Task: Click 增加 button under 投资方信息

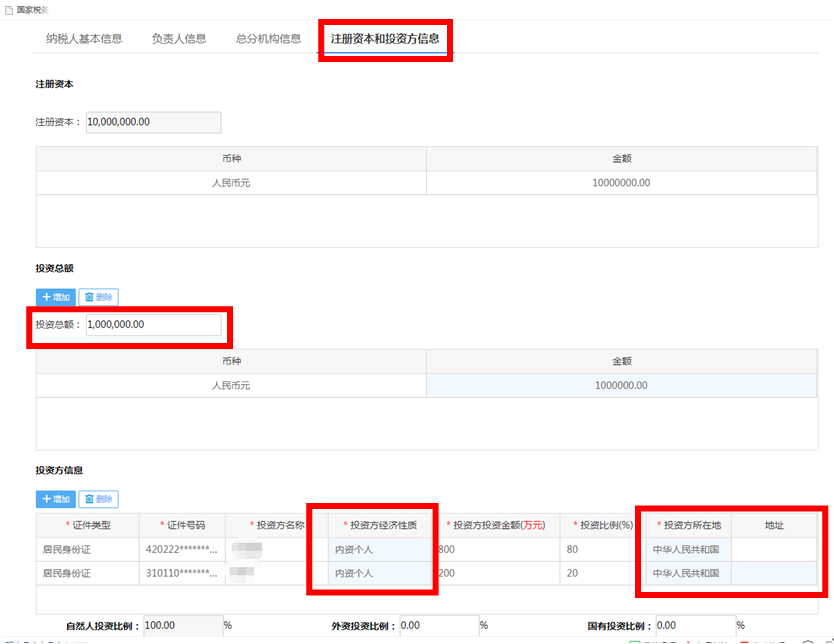Action: tap(56, 499)
